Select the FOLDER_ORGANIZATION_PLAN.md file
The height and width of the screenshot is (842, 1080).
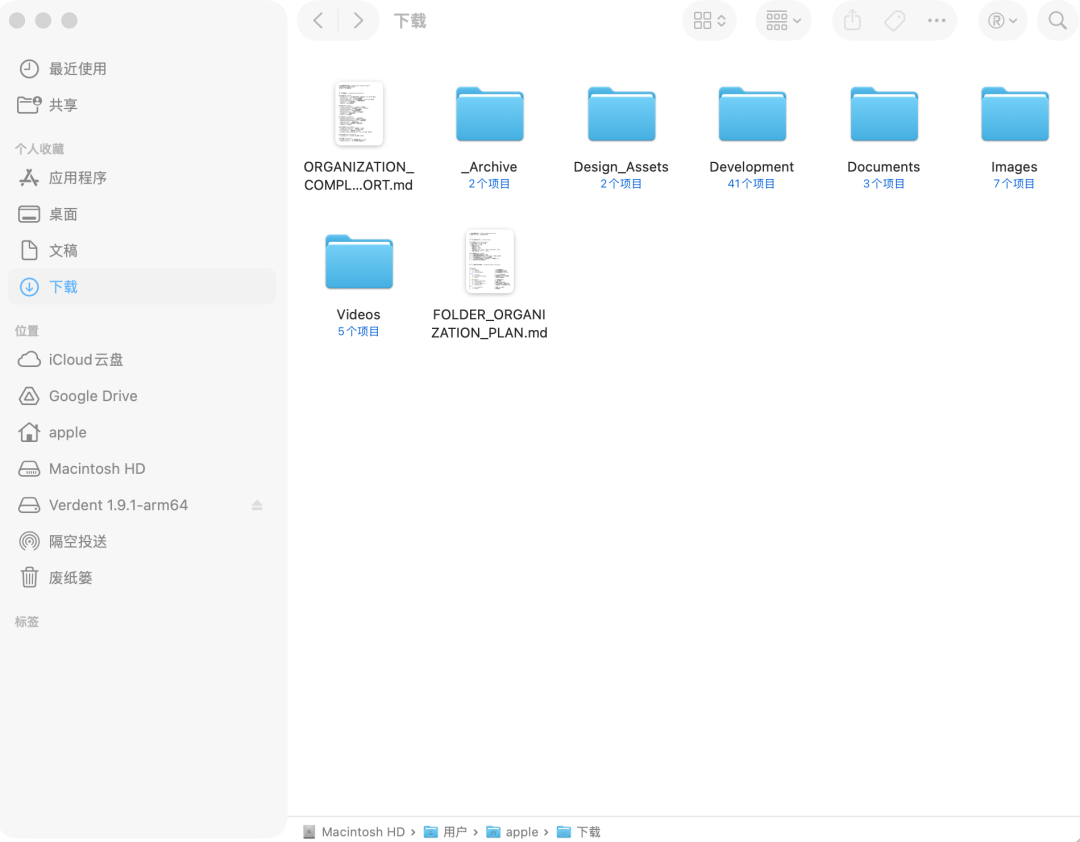pyautogui.click(x=489, y=262)
